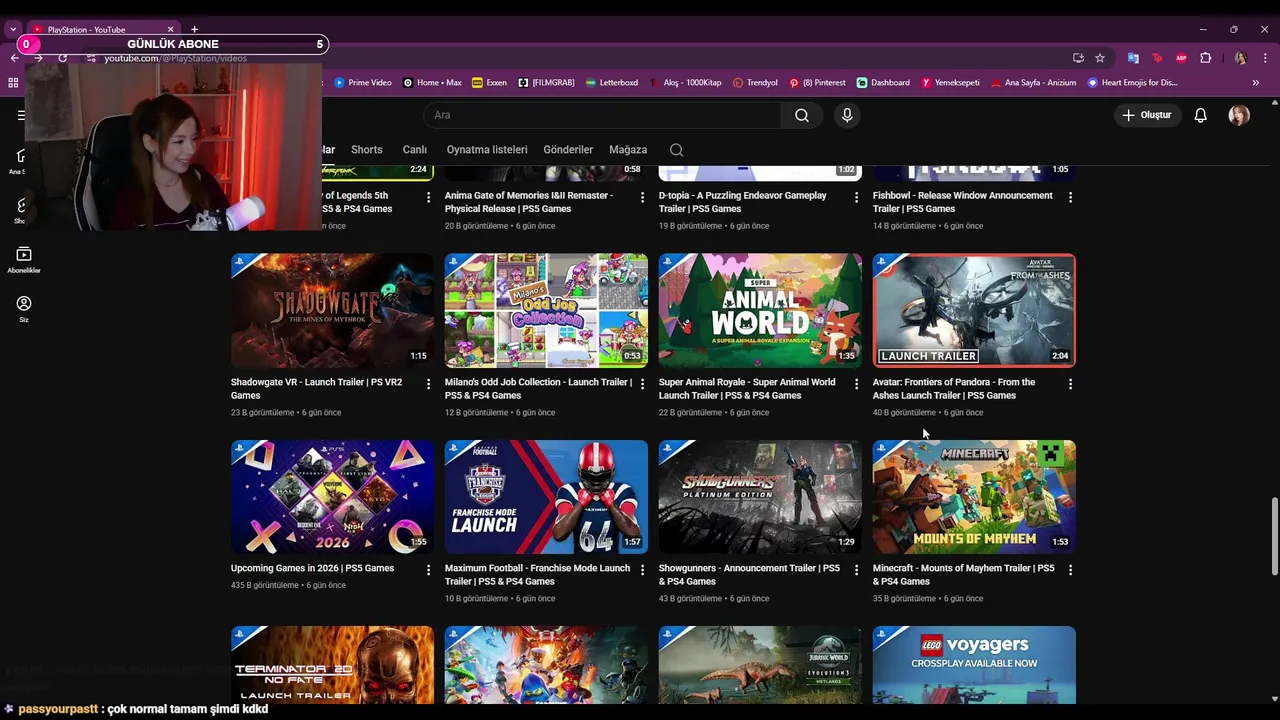Open the Milano's Odd Job Collection thumbnail
The width and height of the screenshot is (1280, 720).
click(546, 310)
